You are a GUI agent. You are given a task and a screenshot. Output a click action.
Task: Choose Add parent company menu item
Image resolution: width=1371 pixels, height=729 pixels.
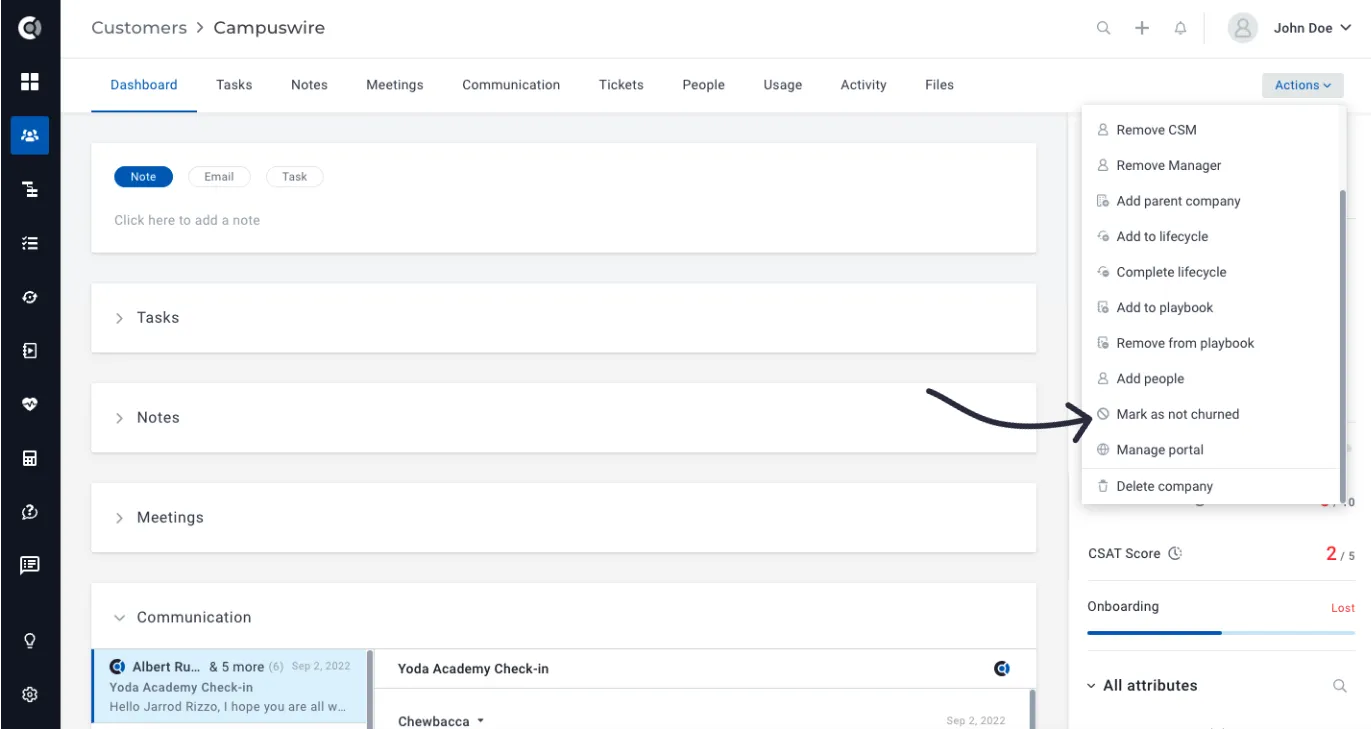[1210, 201]
